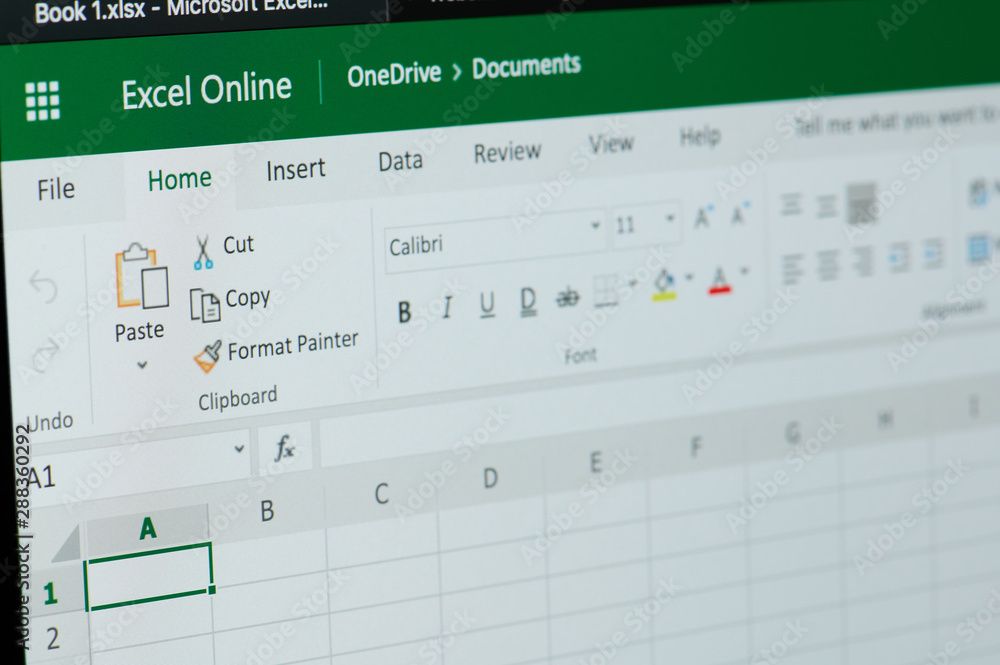Select column A header
Viewport: 1000px width, 665px height.
pos(147,528)
